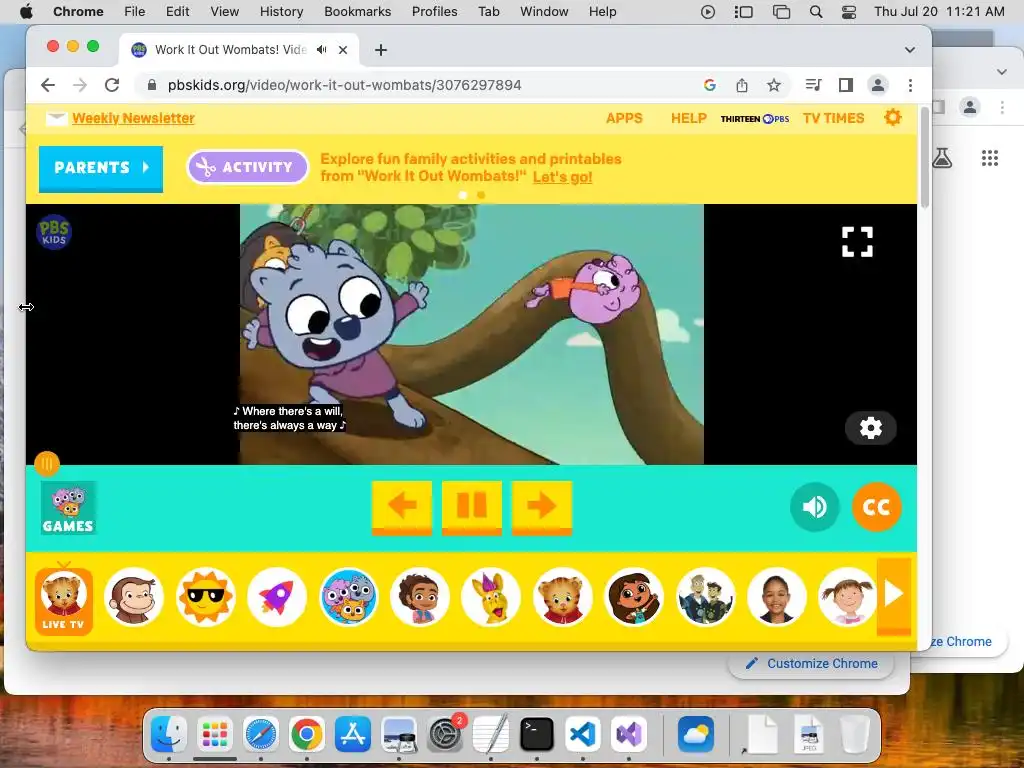
Task: Follow the Let's go! link
Action: coord(562,177)
